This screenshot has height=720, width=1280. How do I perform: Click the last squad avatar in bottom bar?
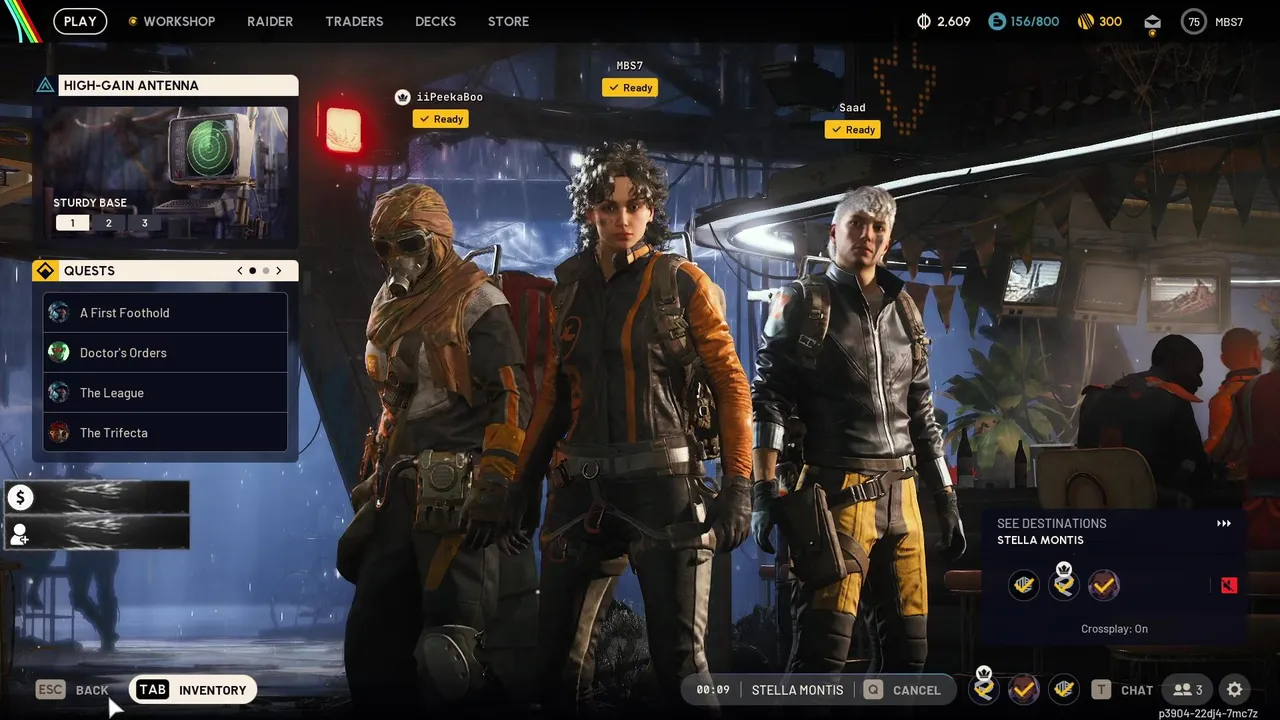(1063, 689)
